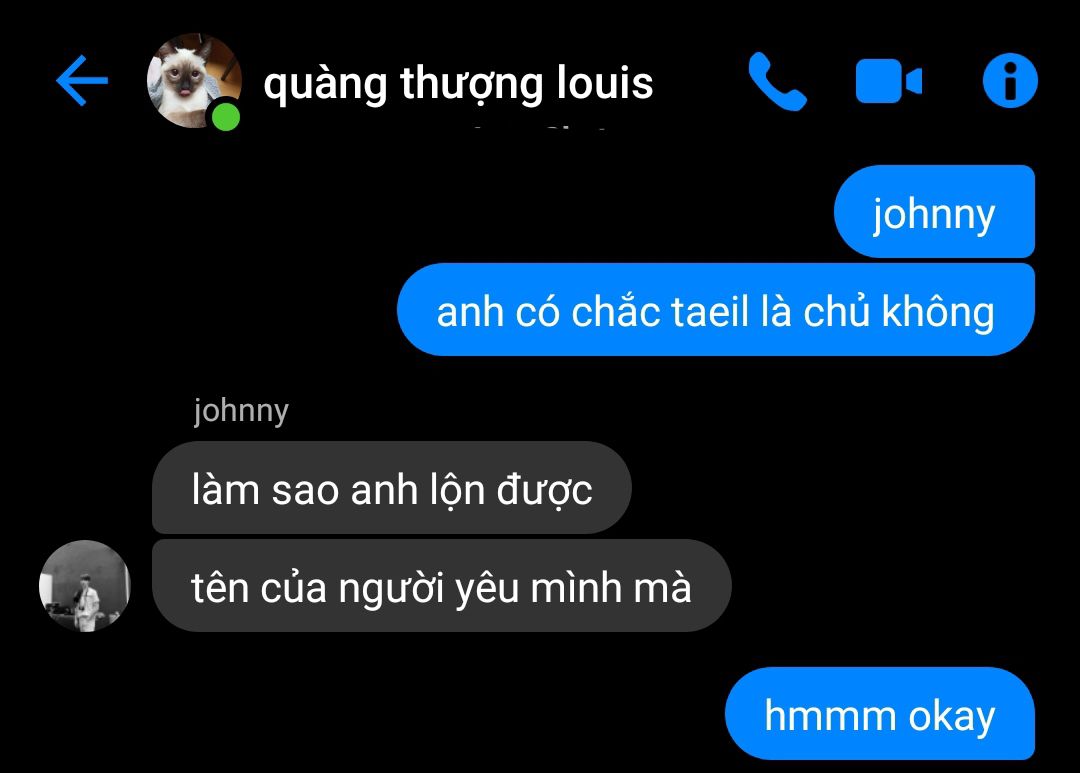The image size is (1080, 773).
Task: Tap the cut-off subtitle under chat name
Action: [x=541, y=127]
